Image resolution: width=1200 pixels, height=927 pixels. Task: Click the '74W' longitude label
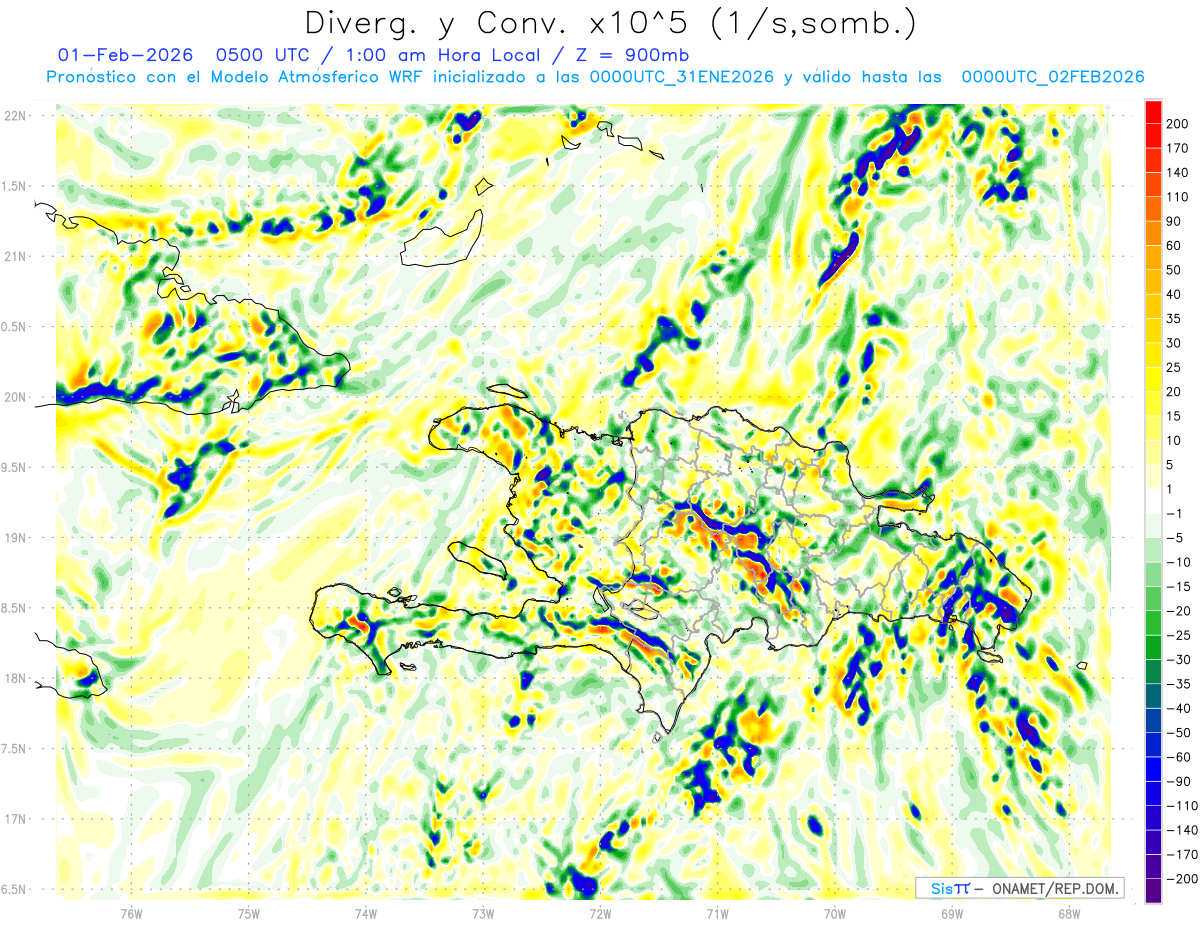(x=366, y=913)
